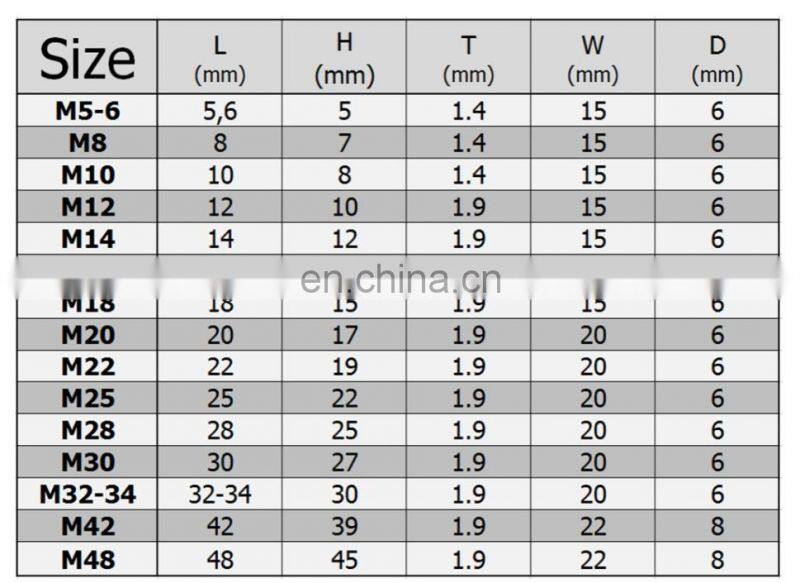The width and height of the screenshot is (800, 583).
Task: Click the H value 45 cell
Action: pyautogui.click(x=344, y=559)
